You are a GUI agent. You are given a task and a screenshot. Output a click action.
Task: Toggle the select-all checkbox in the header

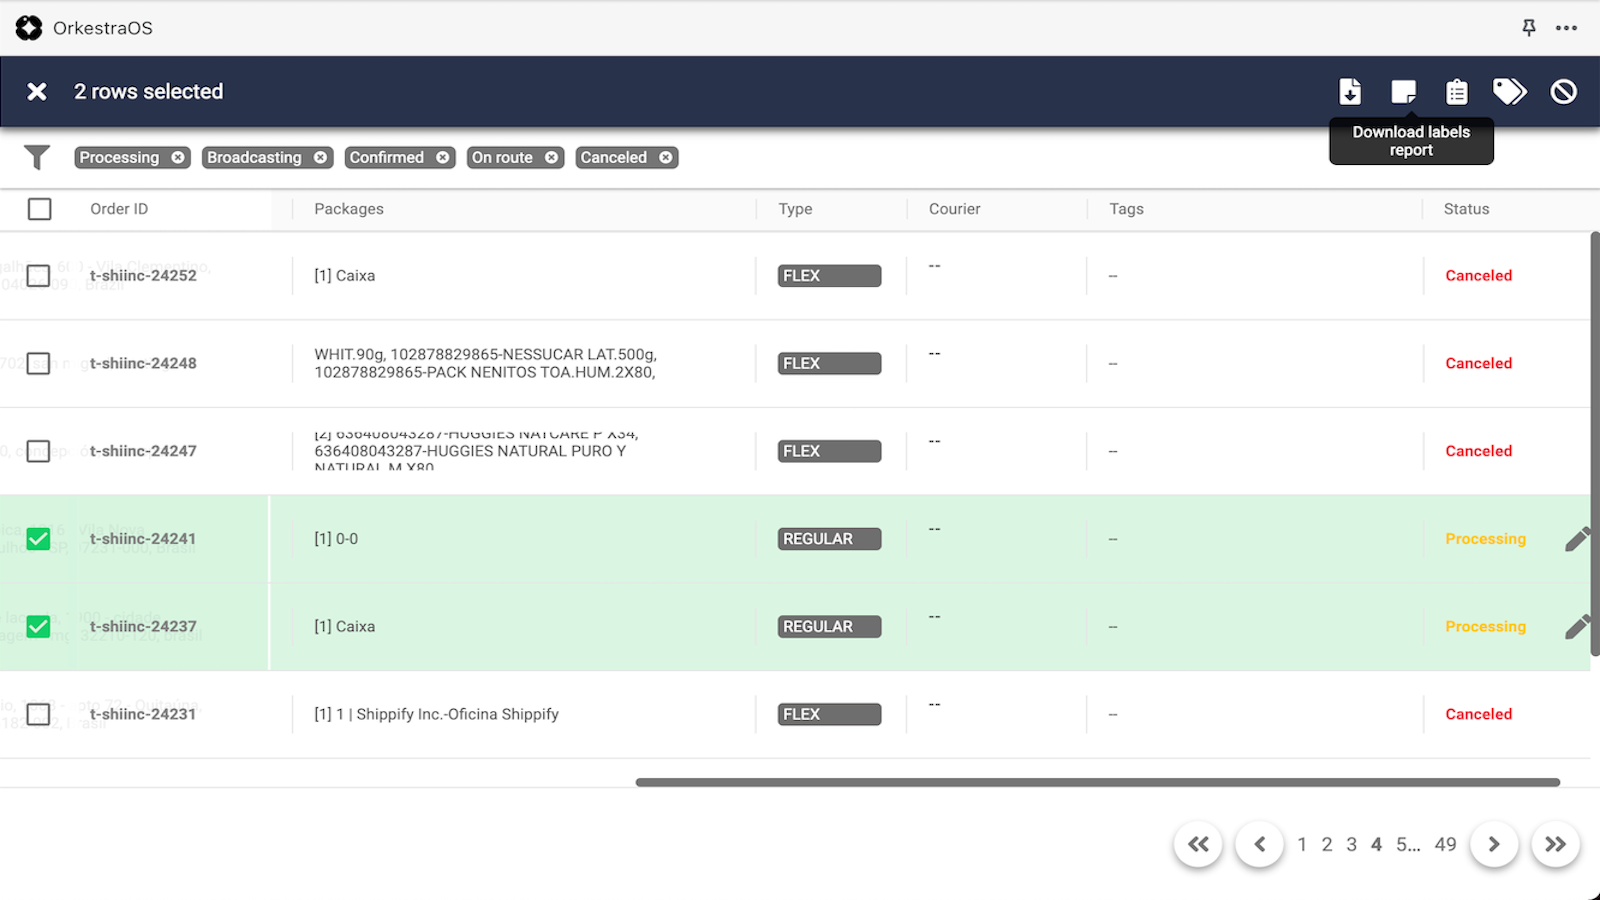39,209
